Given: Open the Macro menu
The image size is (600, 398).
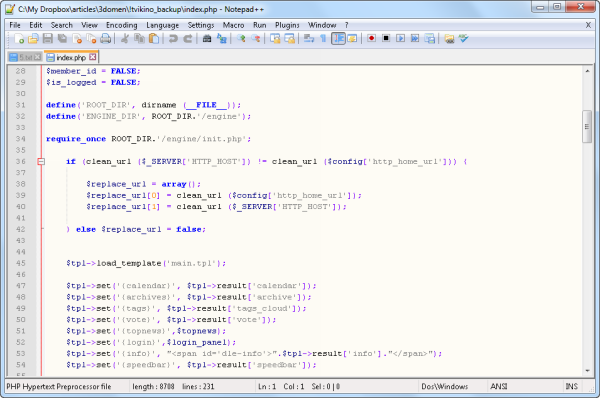Looking at the screenshot, I should (x=233, y=25).
